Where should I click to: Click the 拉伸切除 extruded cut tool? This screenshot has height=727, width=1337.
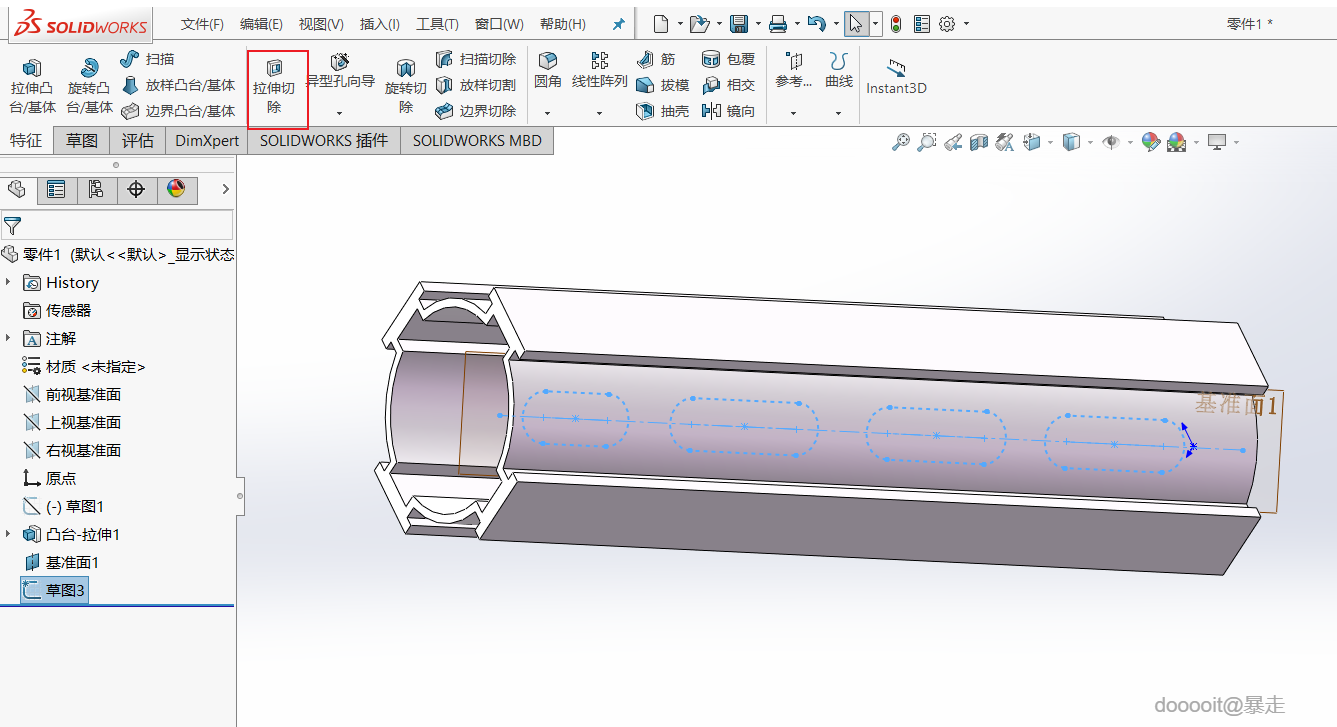tap(274, 87)
